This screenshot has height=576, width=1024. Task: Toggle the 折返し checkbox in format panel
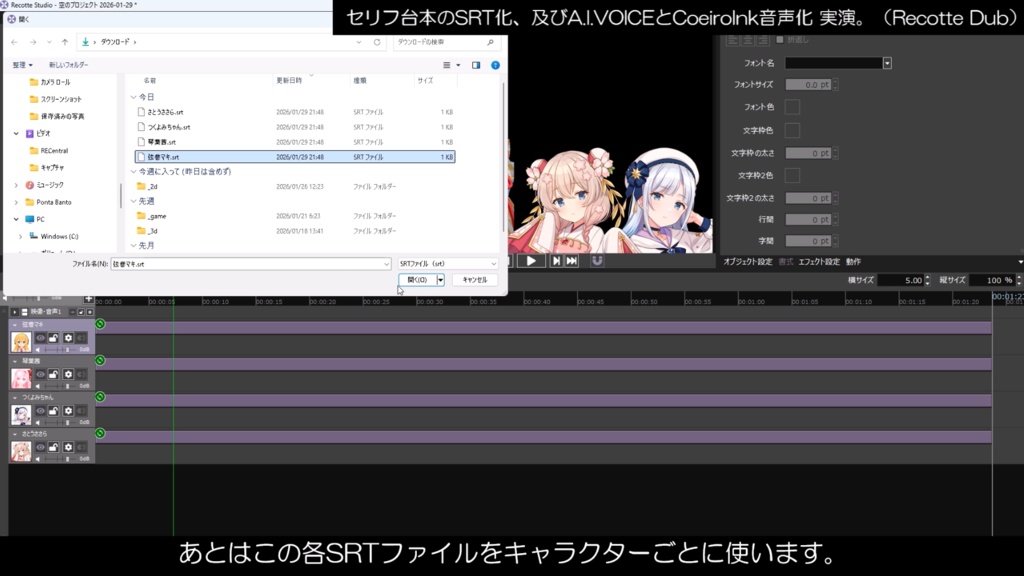click(x=779, y=40)
